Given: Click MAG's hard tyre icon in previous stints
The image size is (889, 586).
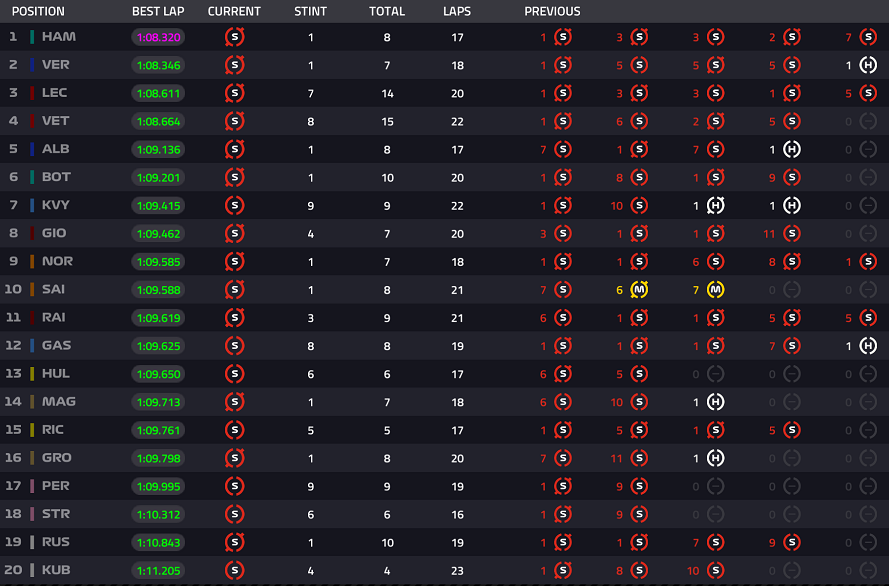Looking at the screenshot, I should click(716, 402).
